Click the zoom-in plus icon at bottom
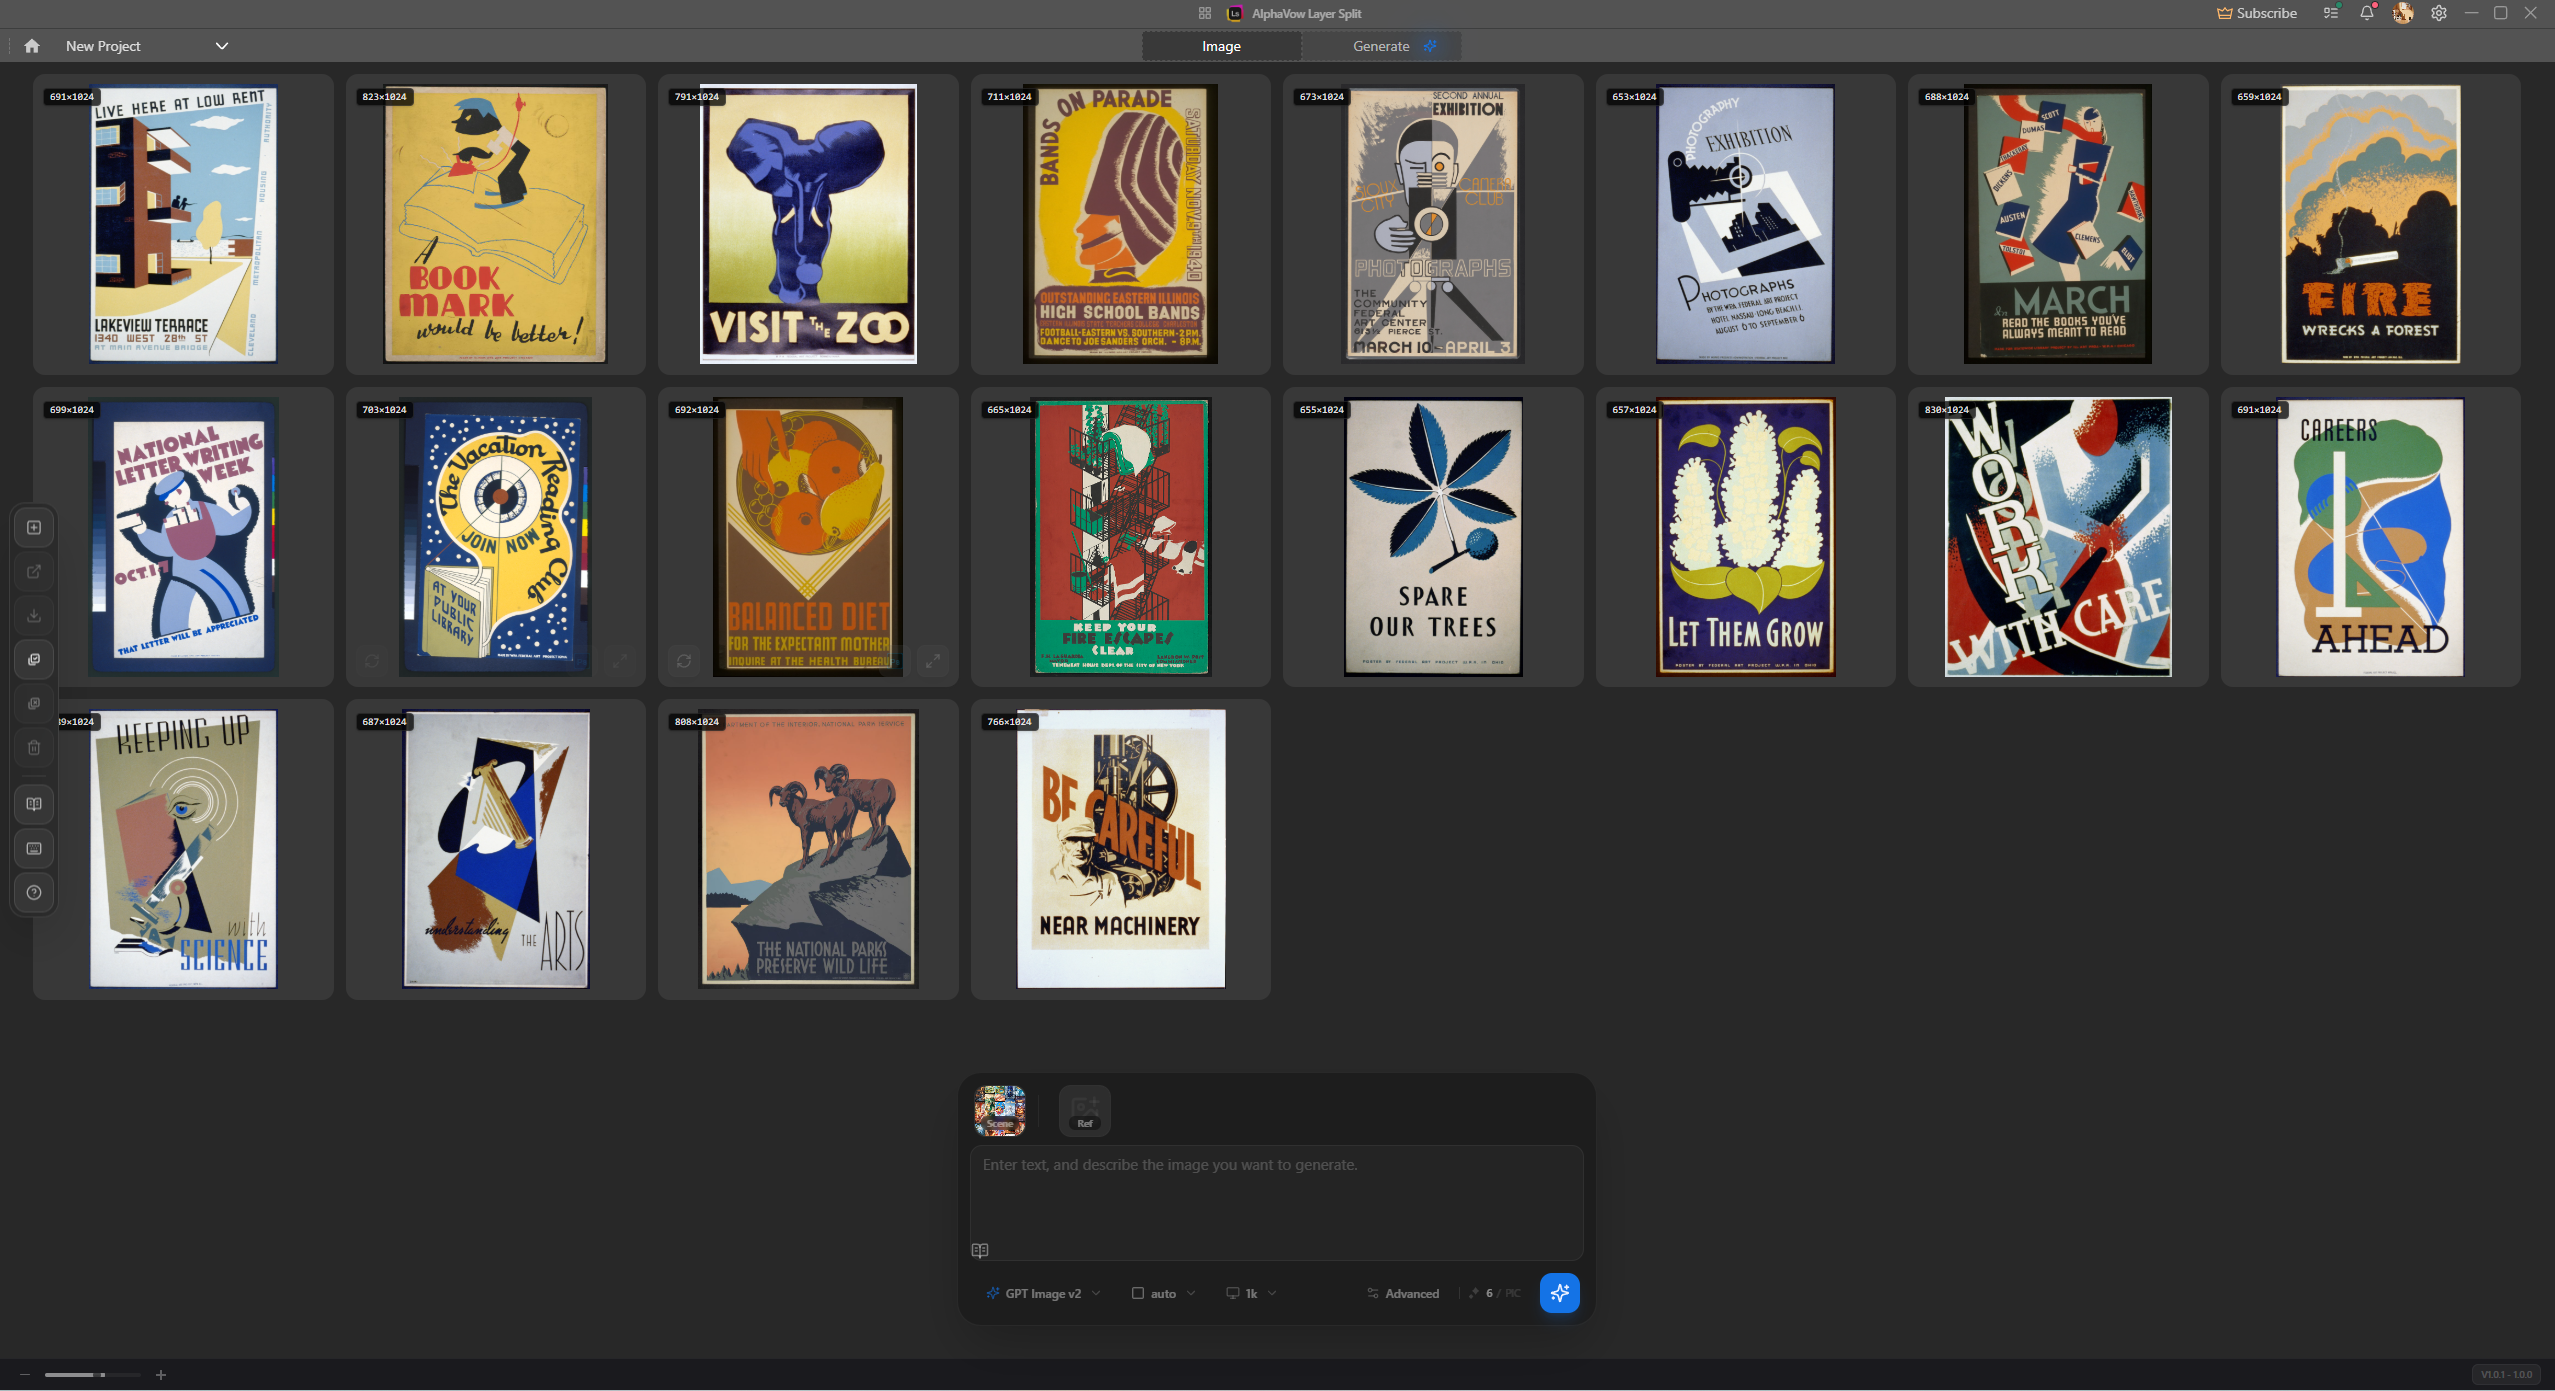 (x=161, y=1376)
